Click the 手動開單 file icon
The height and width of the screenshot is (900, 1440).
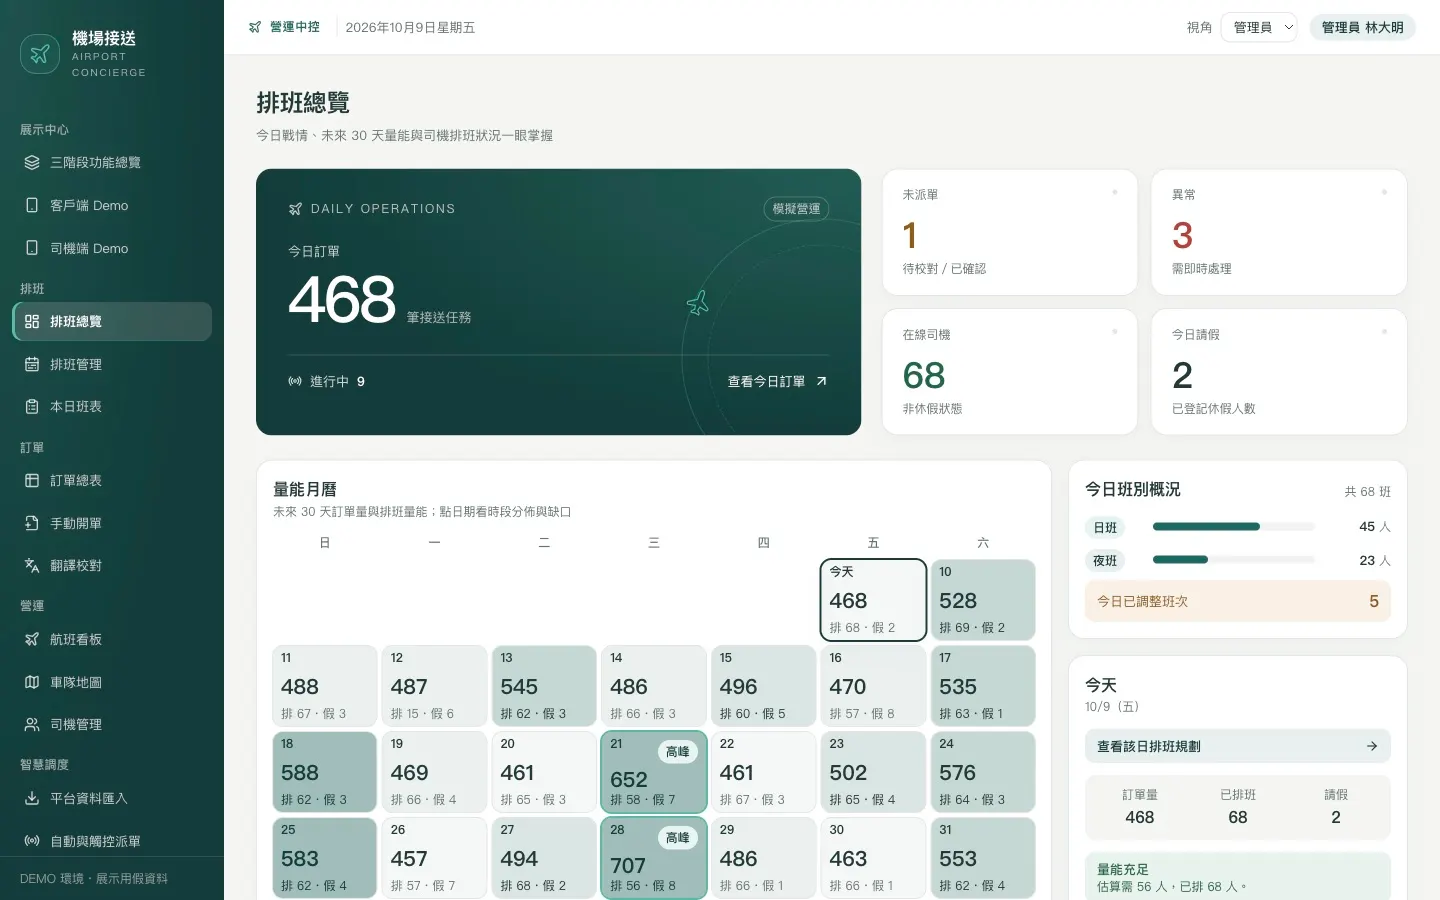[32, 523]
